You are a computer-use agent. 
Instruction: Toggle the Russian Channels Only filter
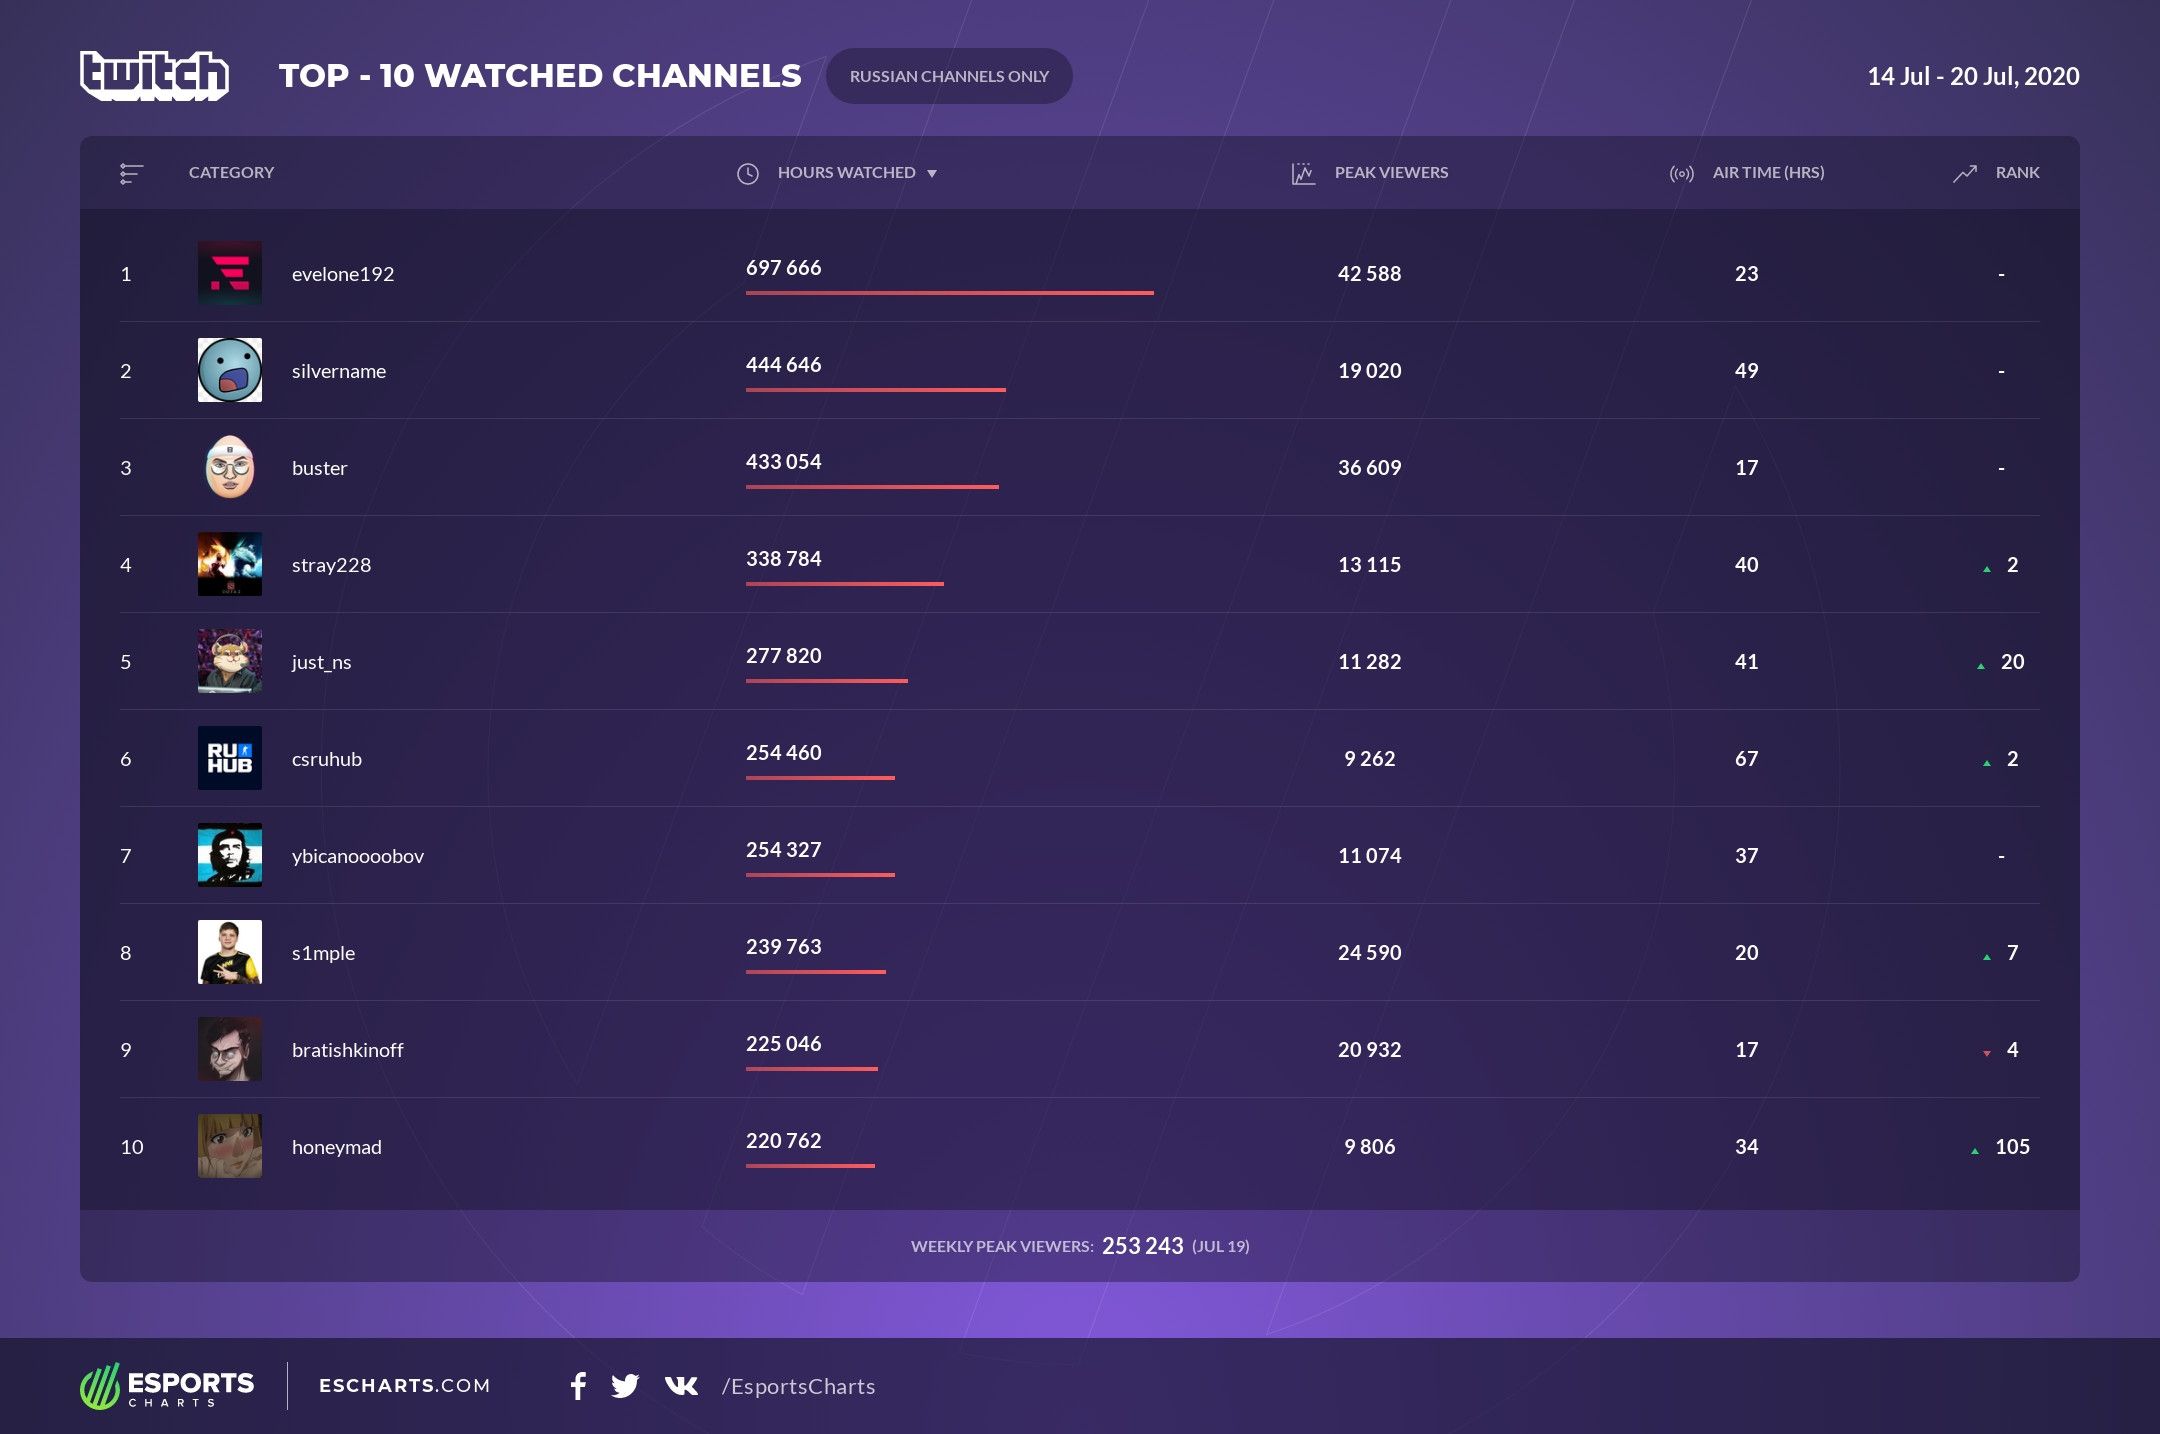(x=949, y=75)
